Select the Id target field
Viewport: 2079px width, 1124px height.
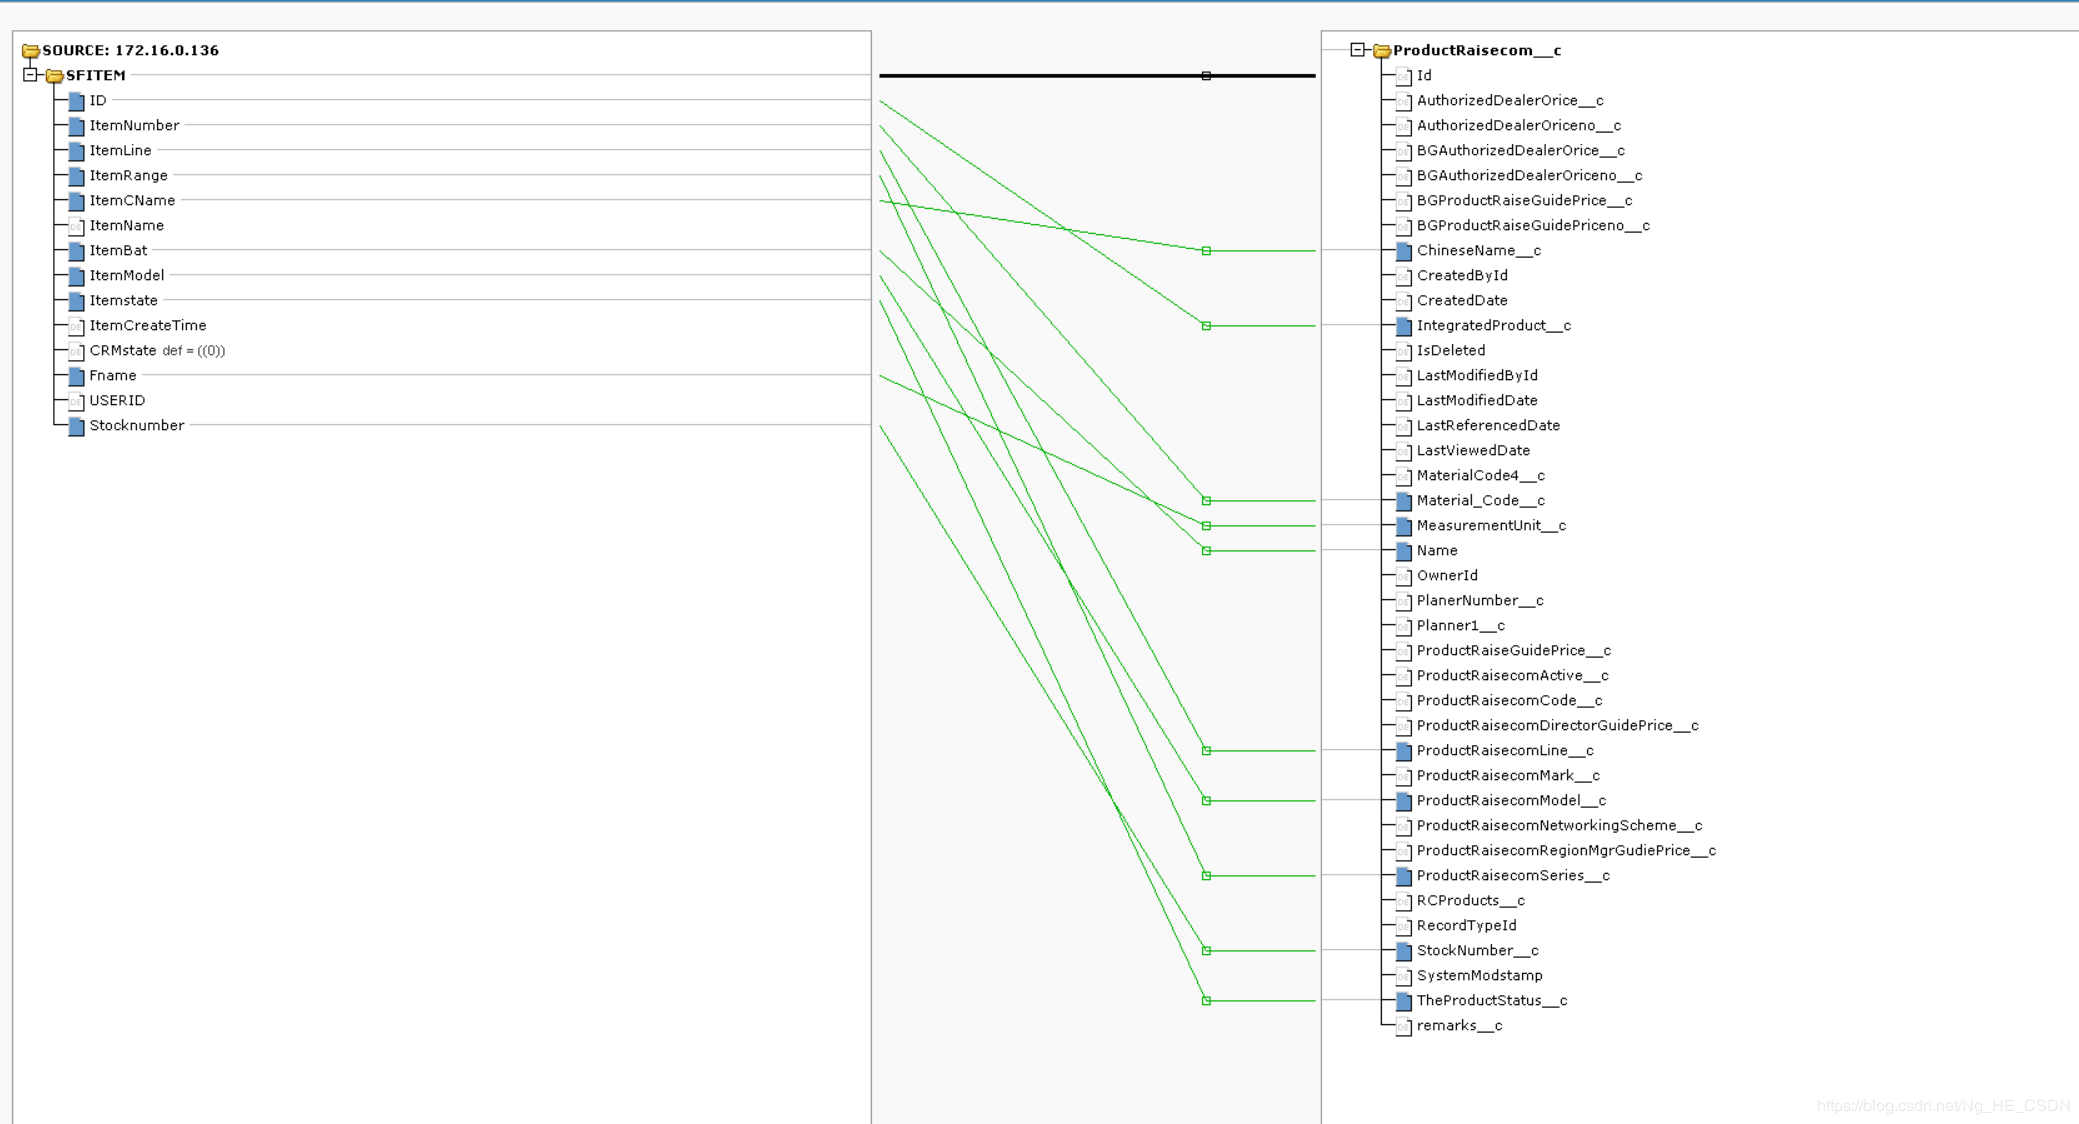click(1424, 75)
